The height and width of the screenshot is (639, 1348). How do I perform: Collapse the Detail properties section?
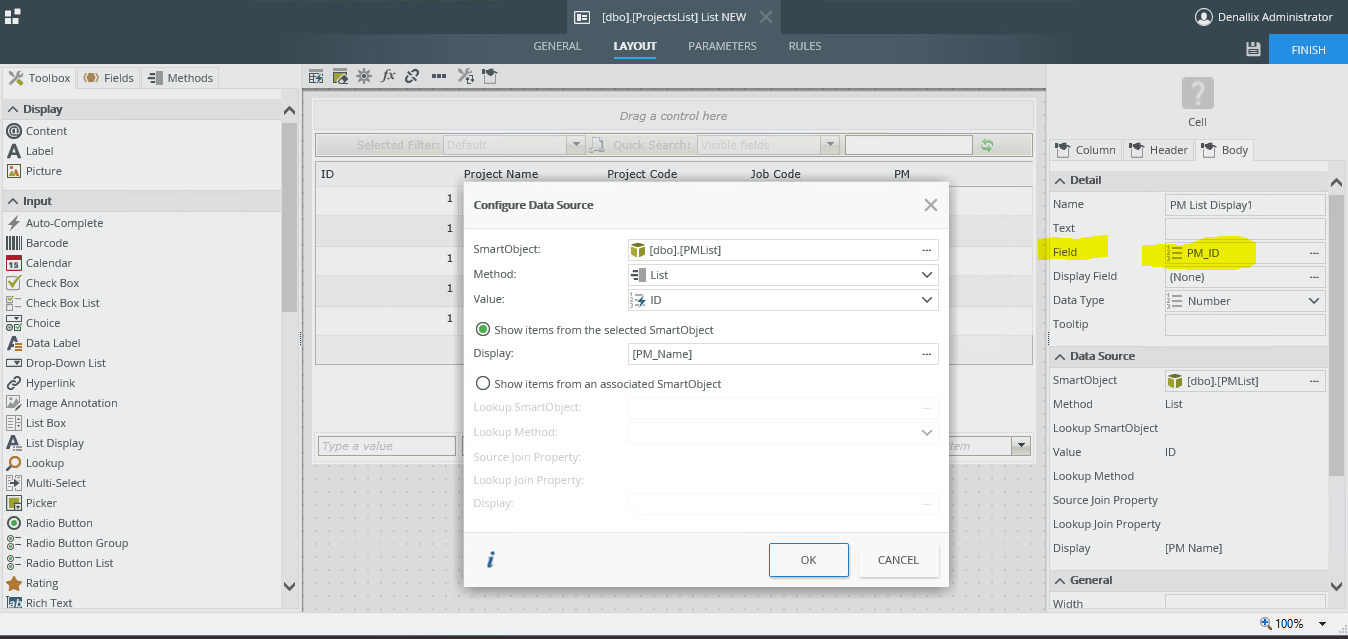(1060, 180)
